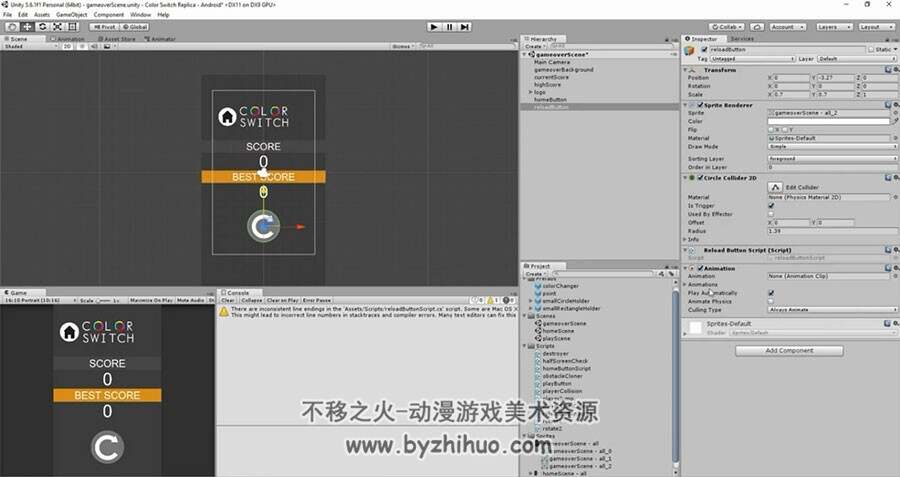Click home icon in Scene view

point(227,117)
